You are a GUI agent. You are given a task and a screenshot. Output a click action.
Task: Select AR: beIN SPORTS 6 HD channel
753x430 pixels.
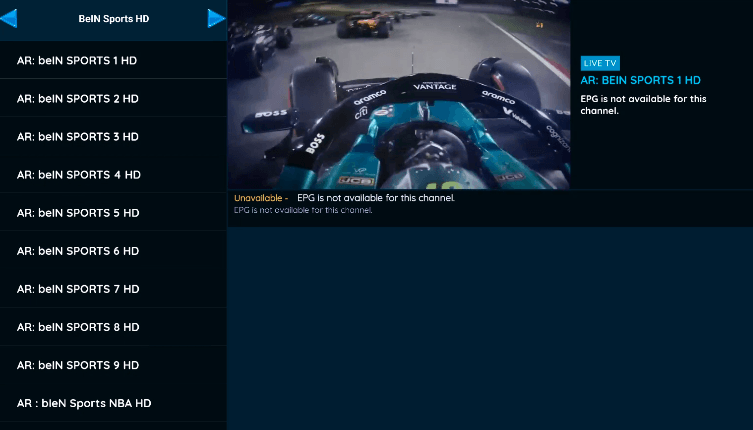click(x=113, y=251)
